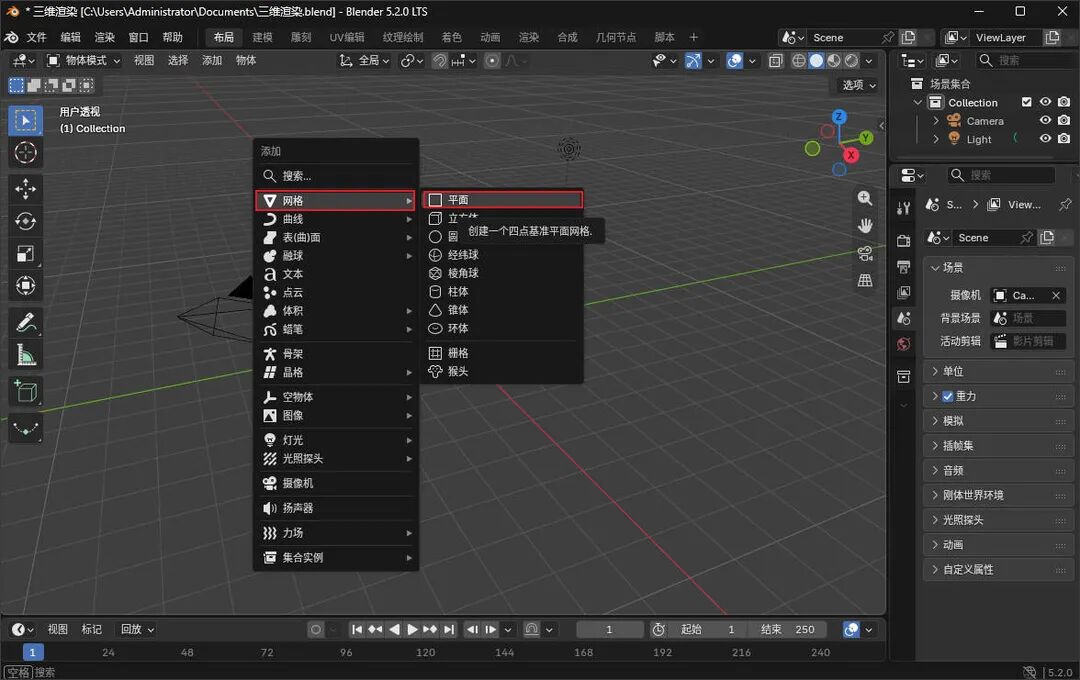The height and width of the screenshot is (680, 1080).
Task: Expand Camera item in outliner
Action: [x=935, y=121]
